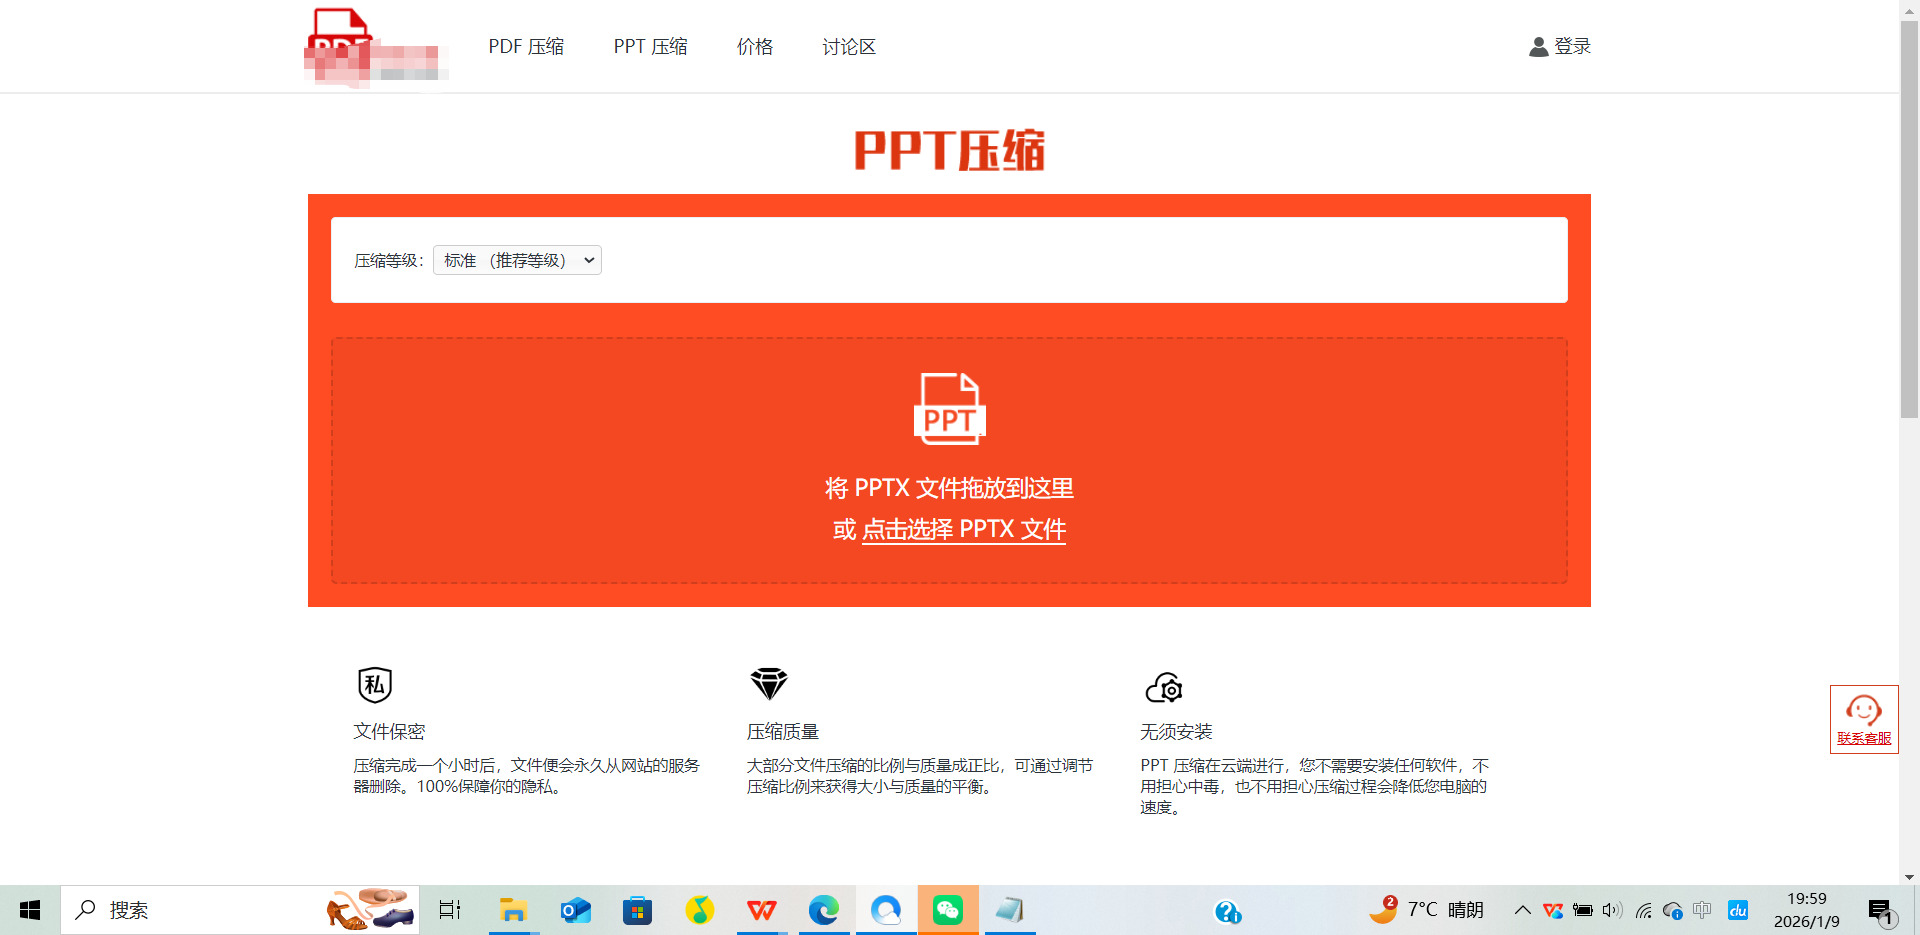
Task: Click the 无须安装 cloud gear icon
Action: point(1164,688)
